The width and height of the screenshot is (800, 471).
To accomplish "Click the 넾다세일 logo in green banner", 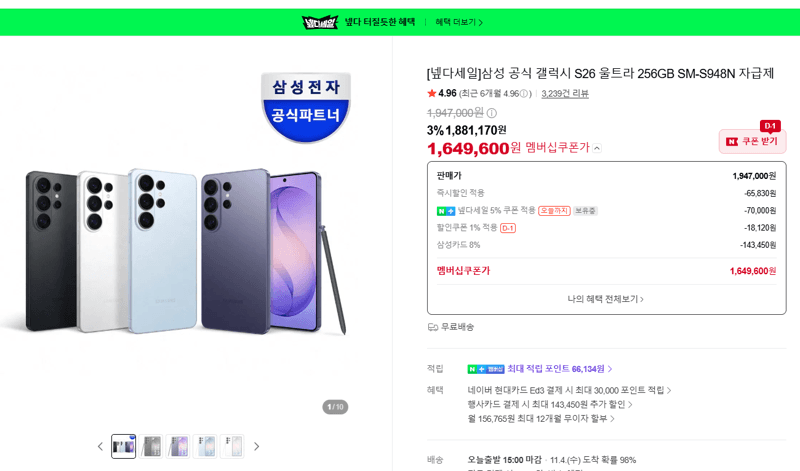I will click(x=320, y=22).
